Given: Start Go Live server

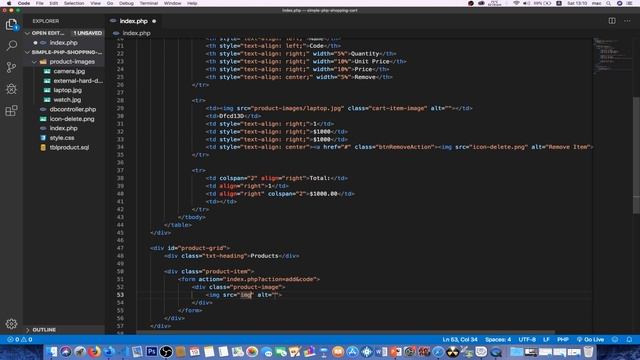Looking at the screenshot, I should click(x=590, y=340).
